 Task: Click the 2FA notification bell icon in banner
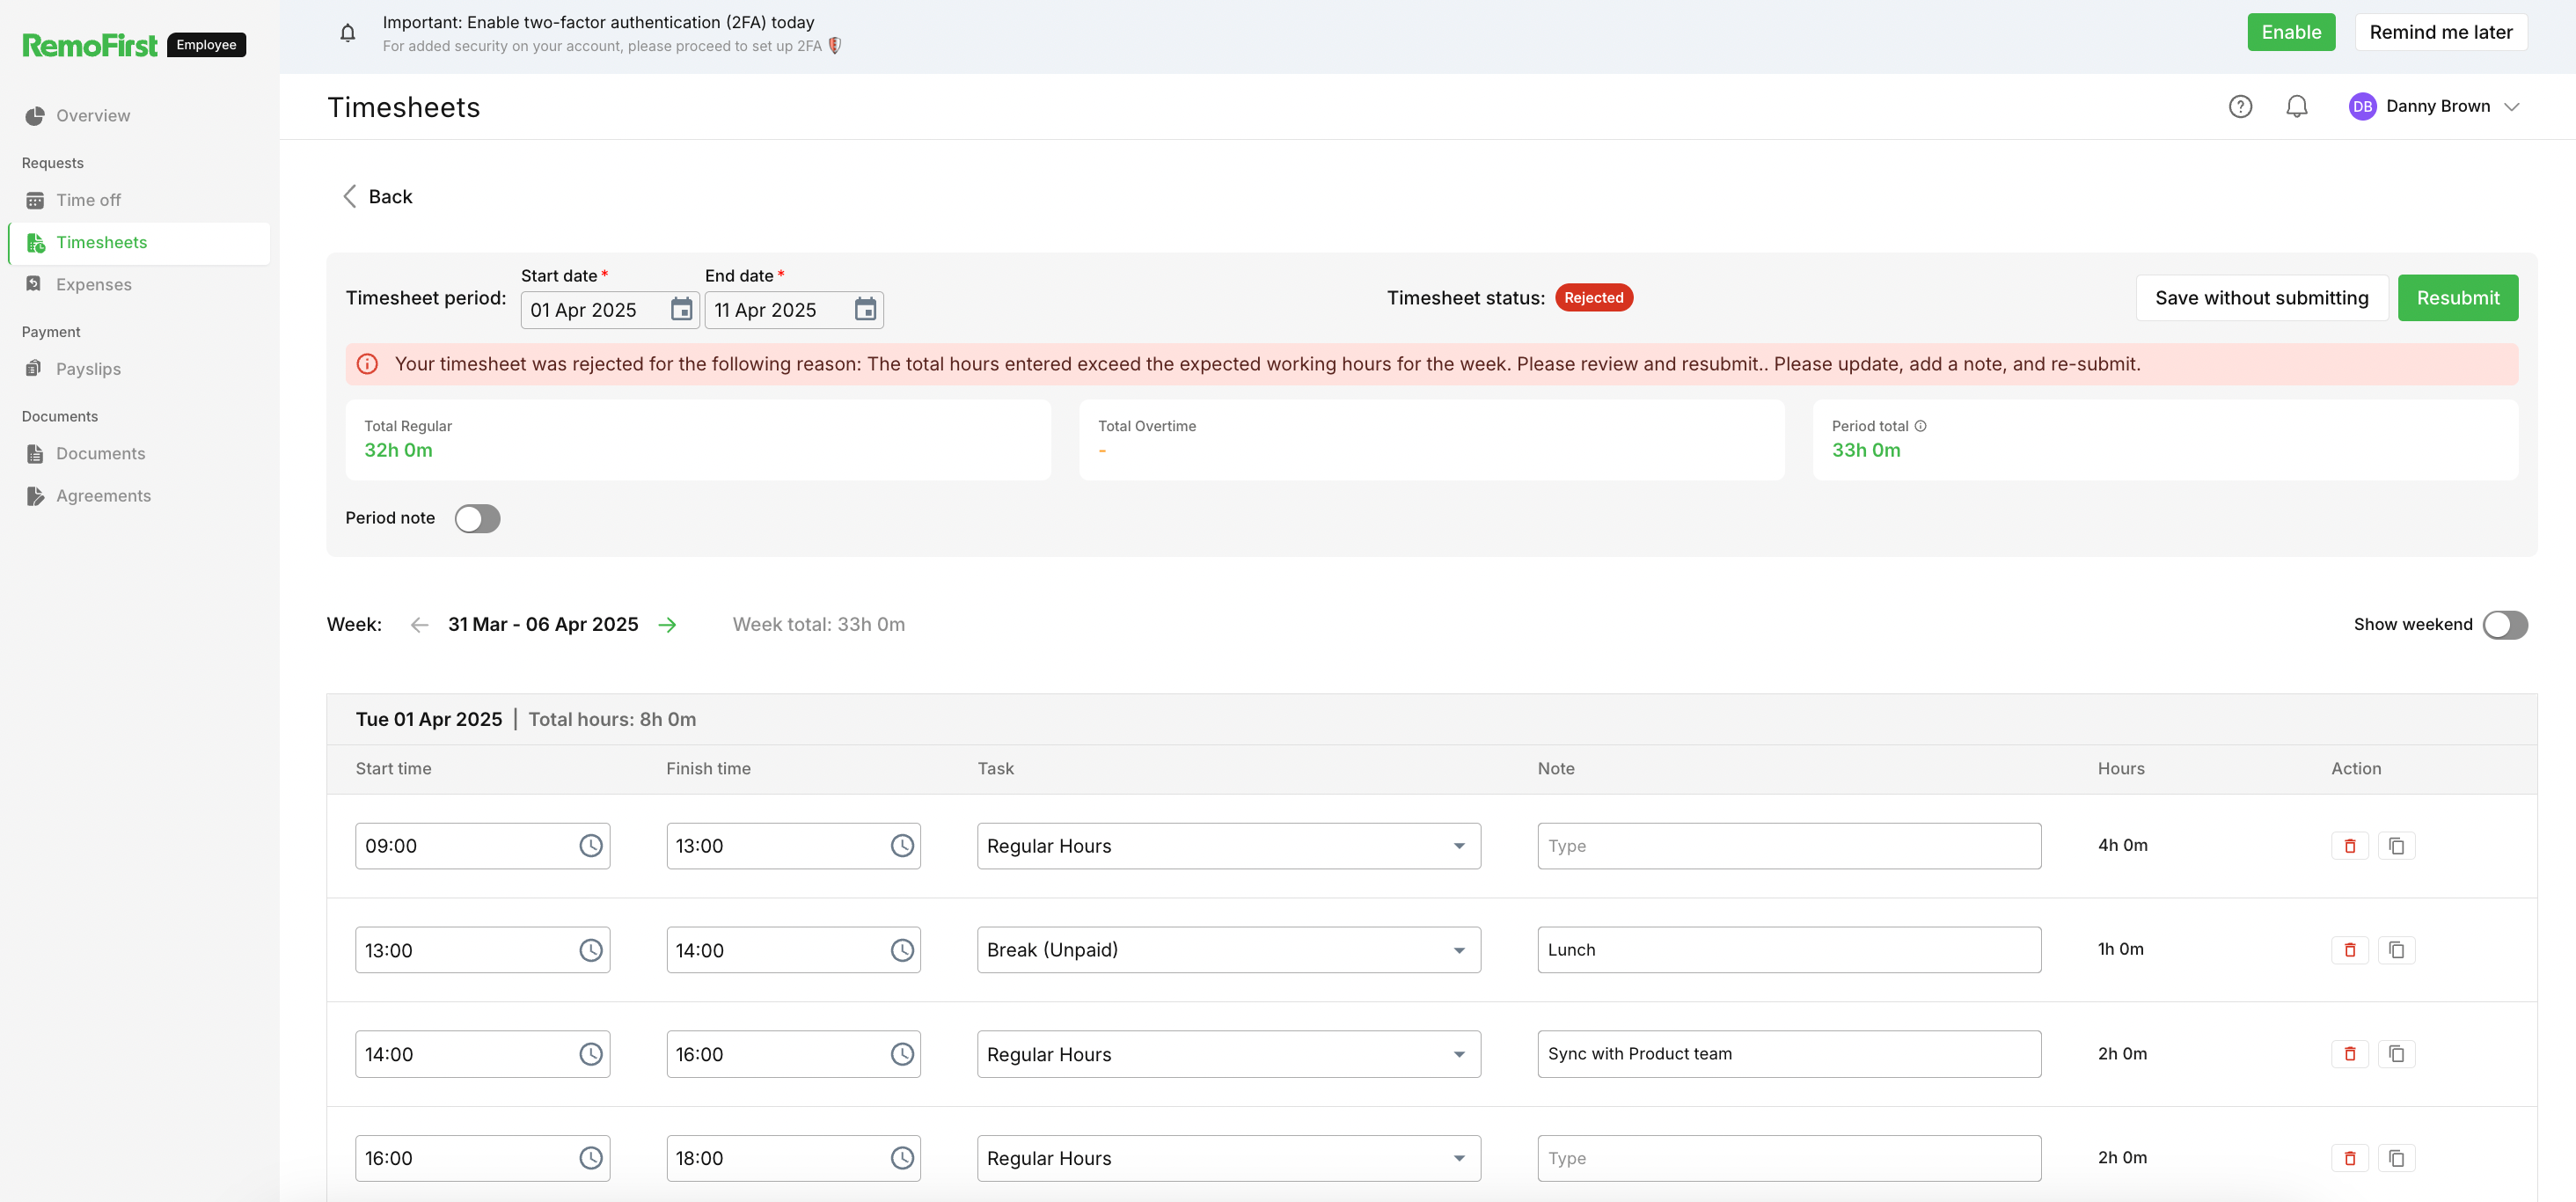click(x=347, y=33)
